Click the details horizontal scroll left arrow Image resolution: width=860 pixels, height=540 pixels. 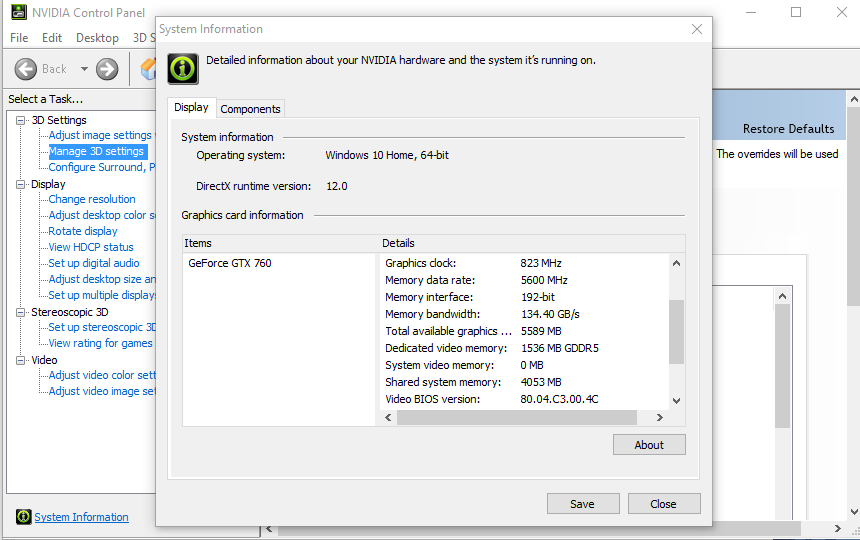(x=388, y=418)
